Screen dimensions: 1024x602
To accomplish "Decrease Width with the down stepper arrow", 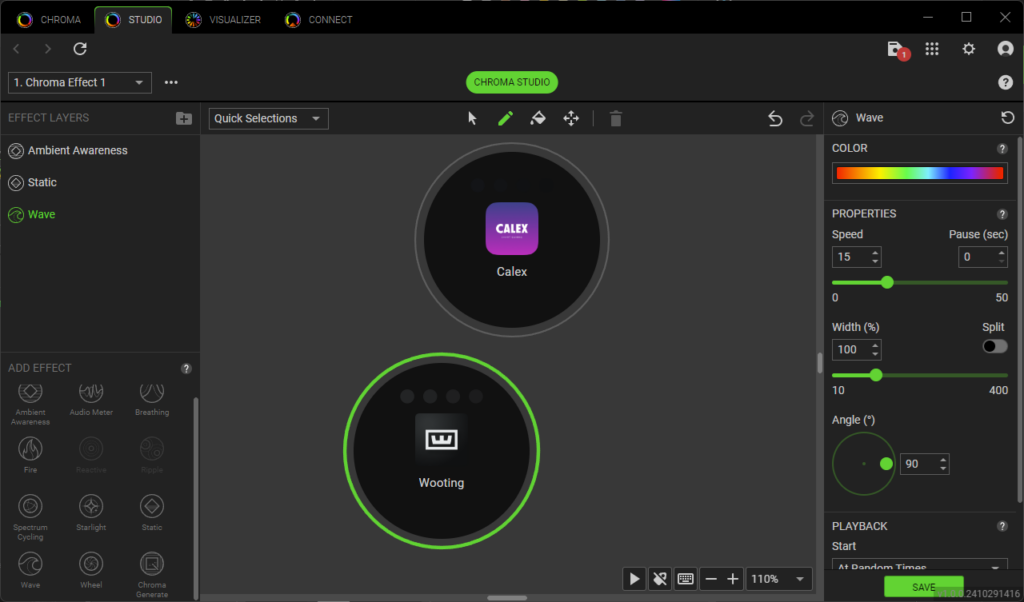I will (x=875, y=355).
